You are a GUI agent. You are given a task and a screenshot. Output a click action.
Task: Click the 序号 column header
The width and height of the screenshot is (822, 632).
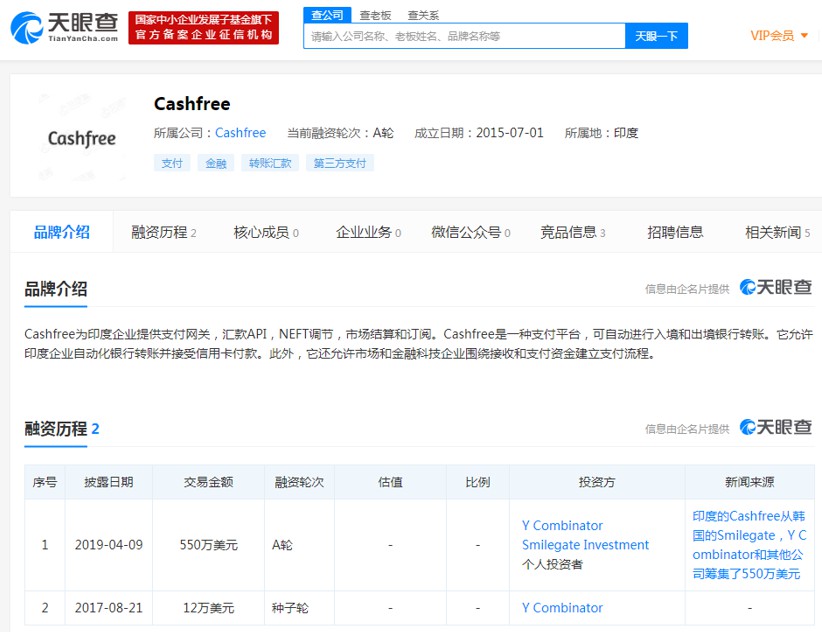click(45, 482)
